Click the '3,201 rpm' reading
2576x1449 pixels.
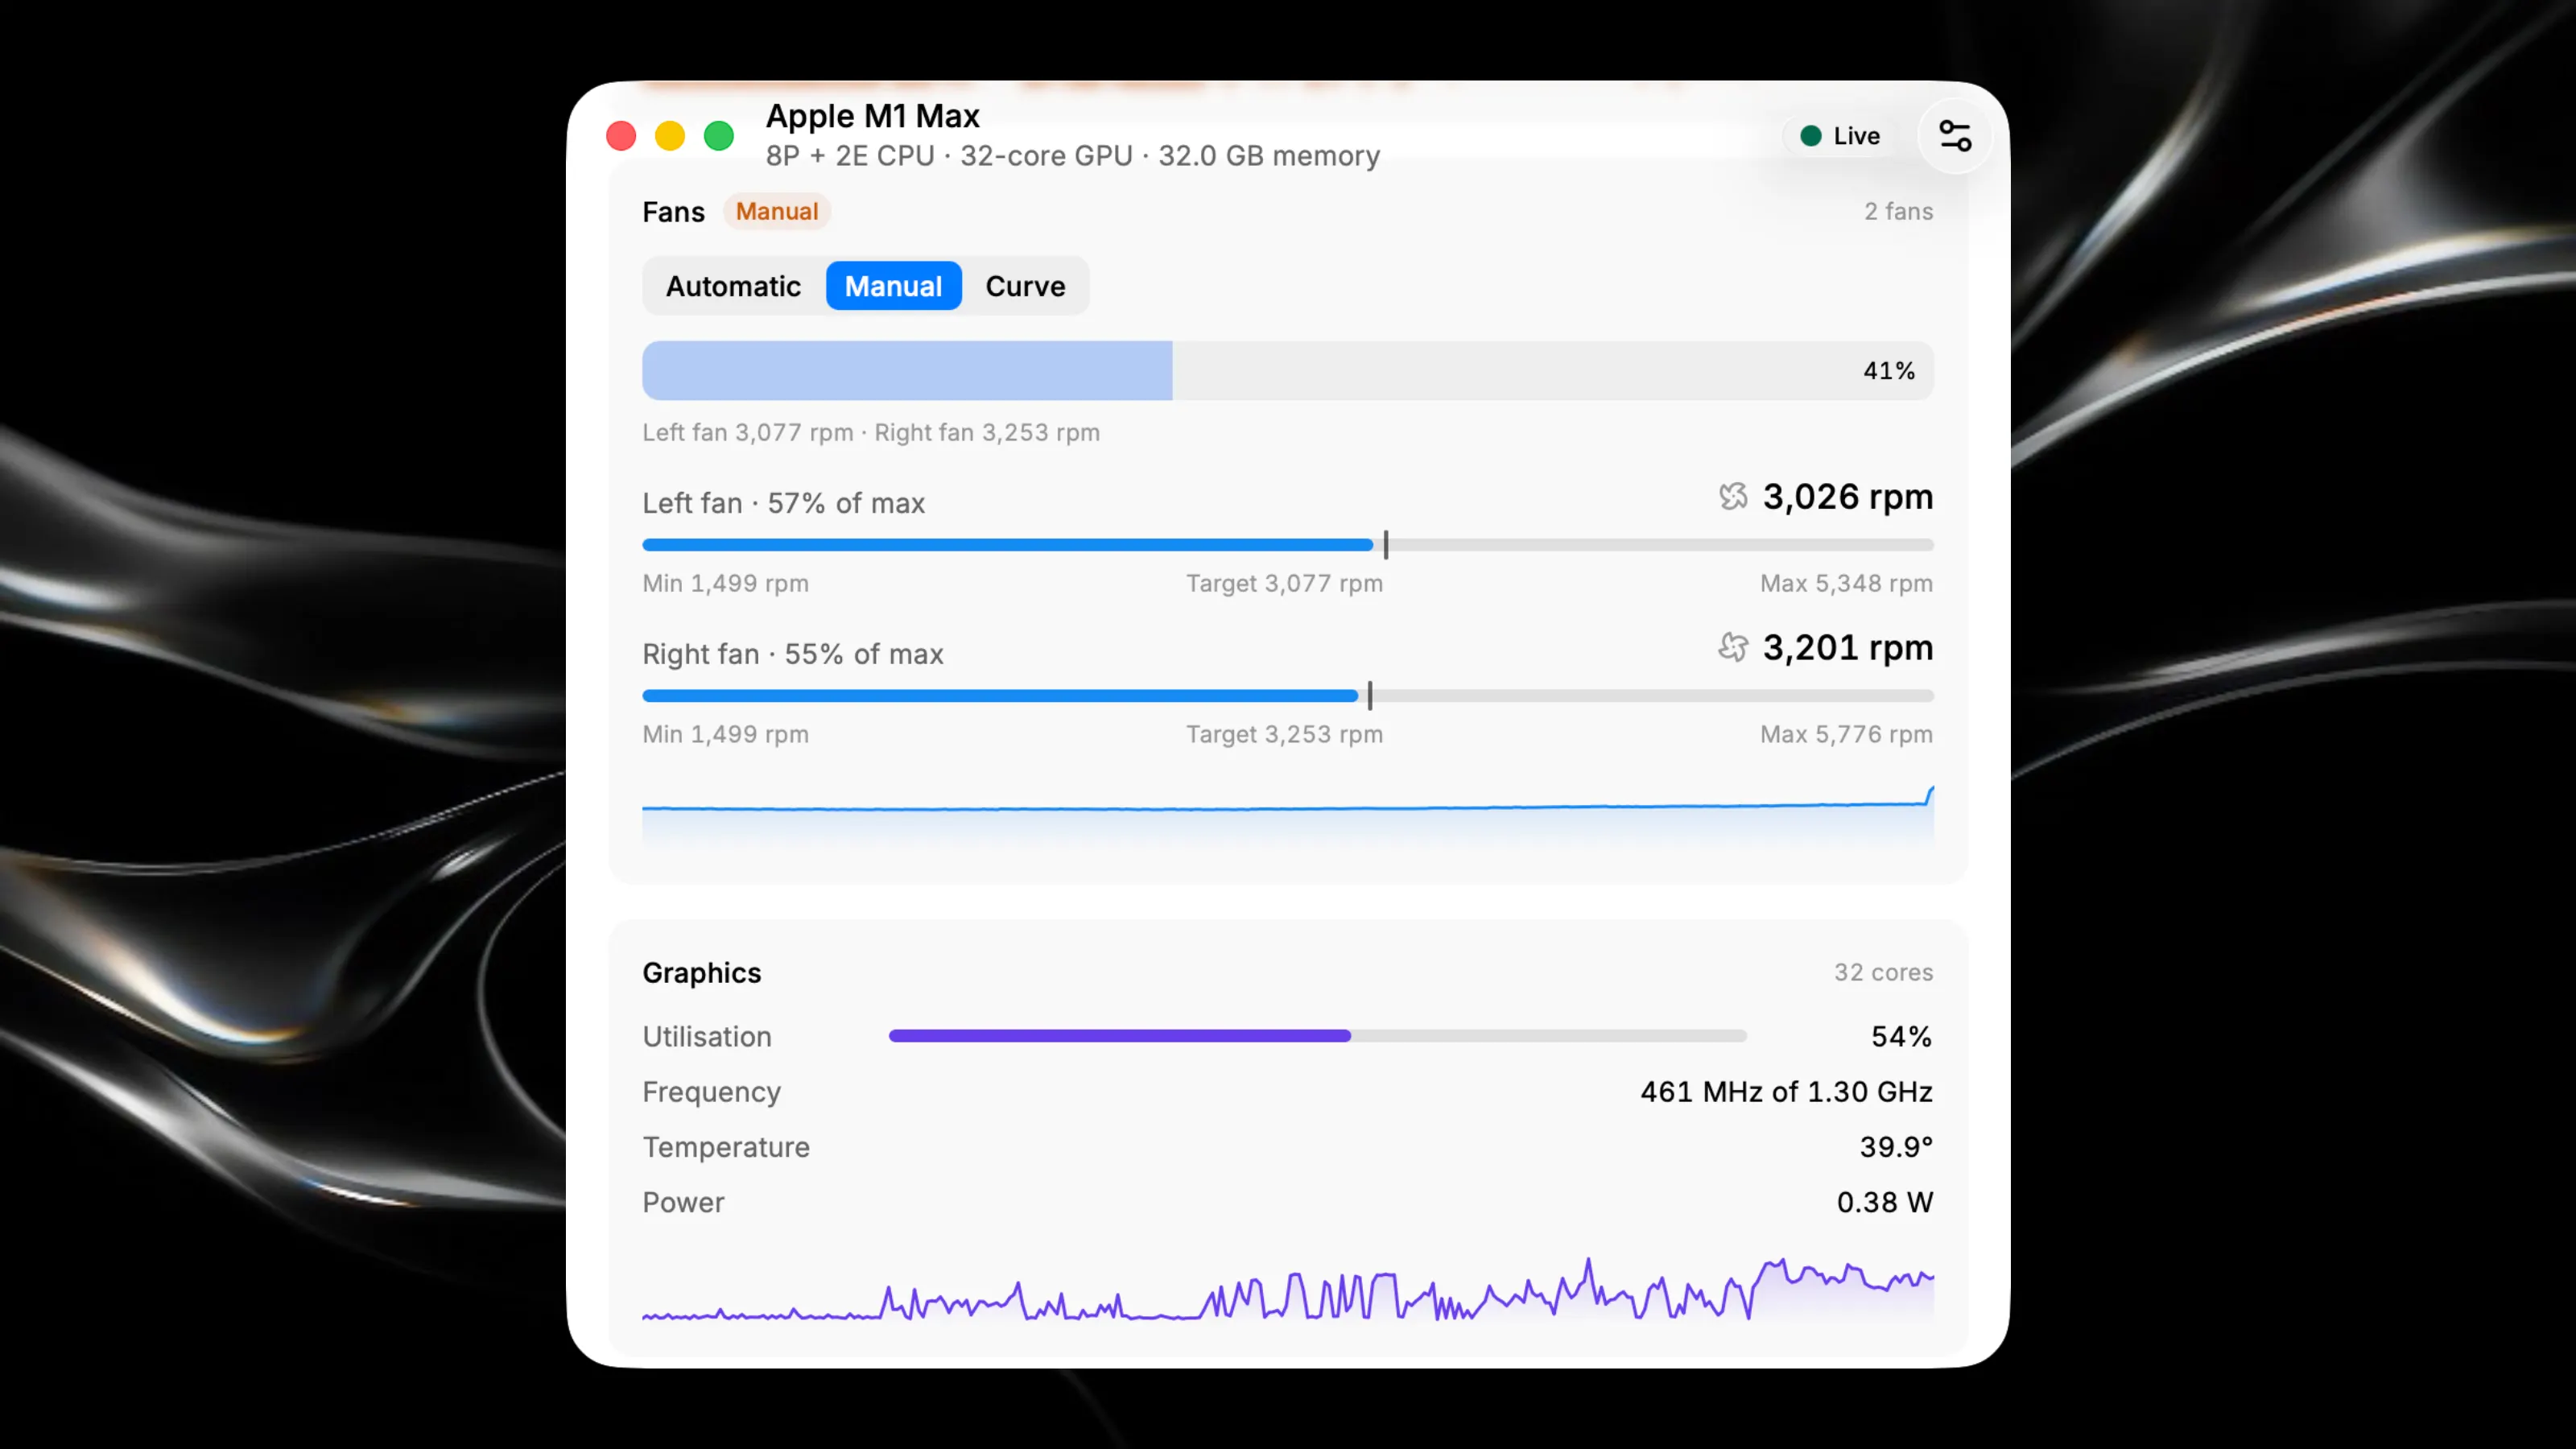tap(1848, 648)
